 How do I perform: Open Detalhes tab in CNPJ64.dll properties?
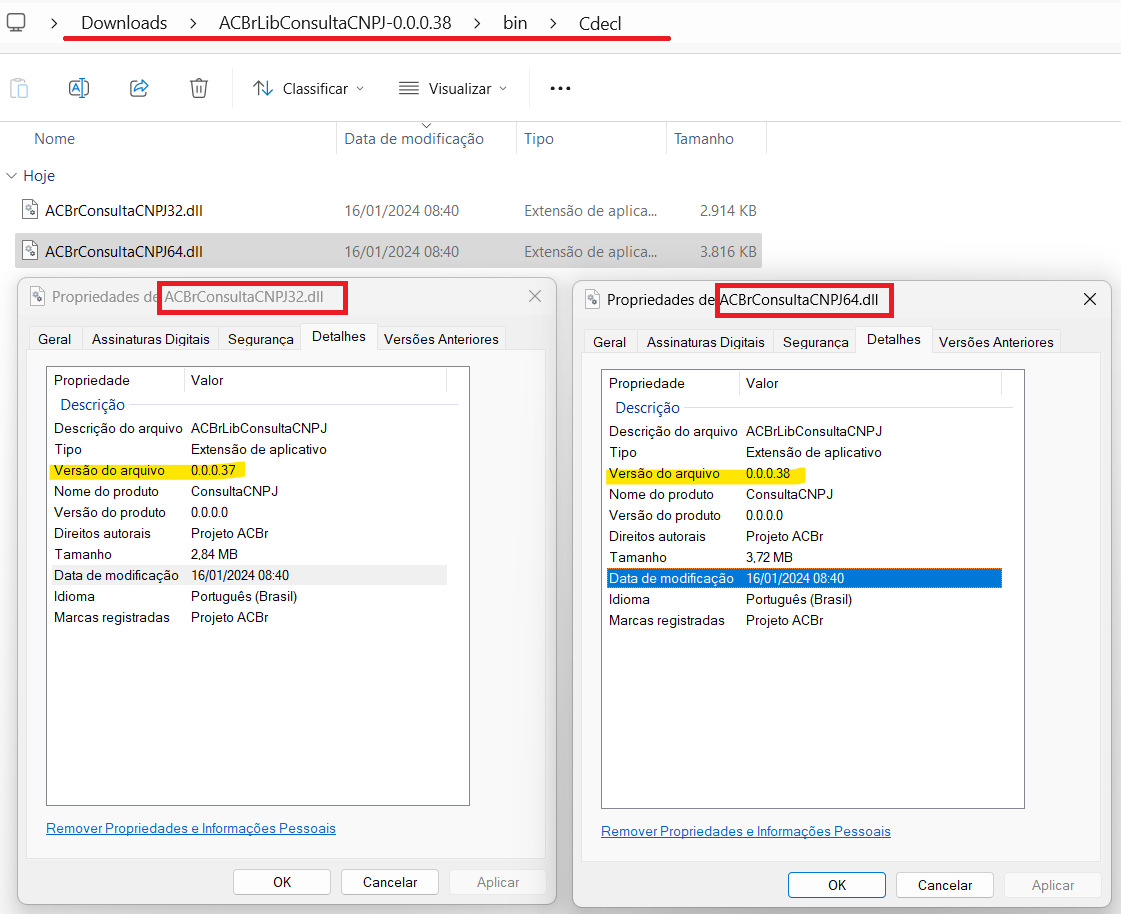point(894,339)
